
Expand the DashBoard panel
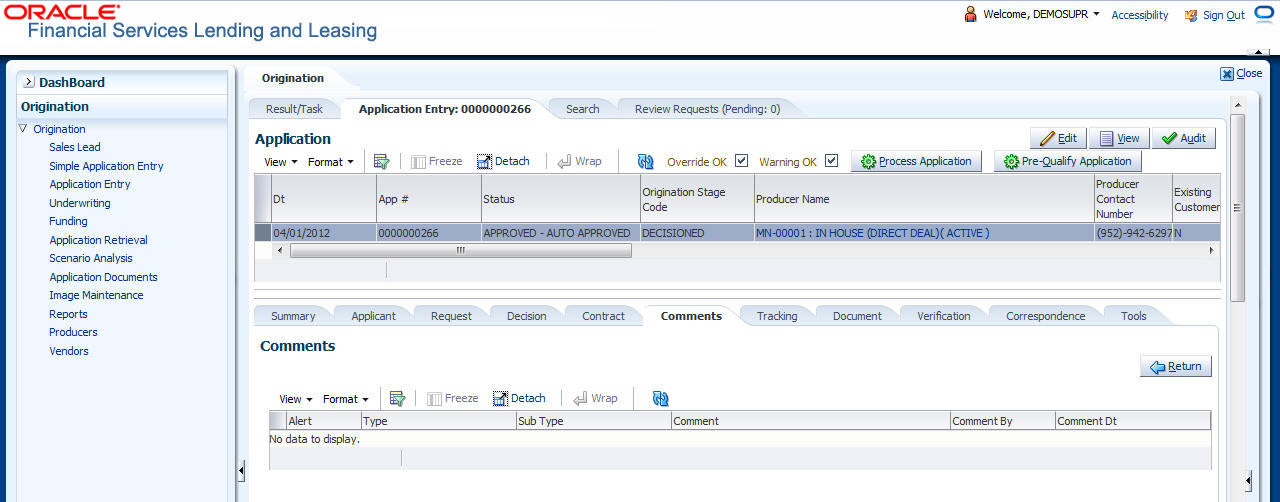[29, 82]
